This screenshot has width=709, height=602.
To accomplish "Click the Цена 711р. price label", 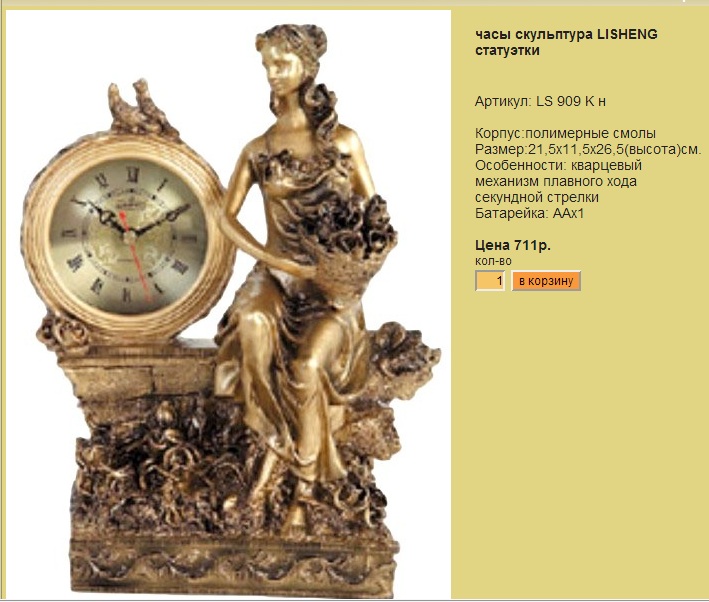I will [x=513, y=246].
